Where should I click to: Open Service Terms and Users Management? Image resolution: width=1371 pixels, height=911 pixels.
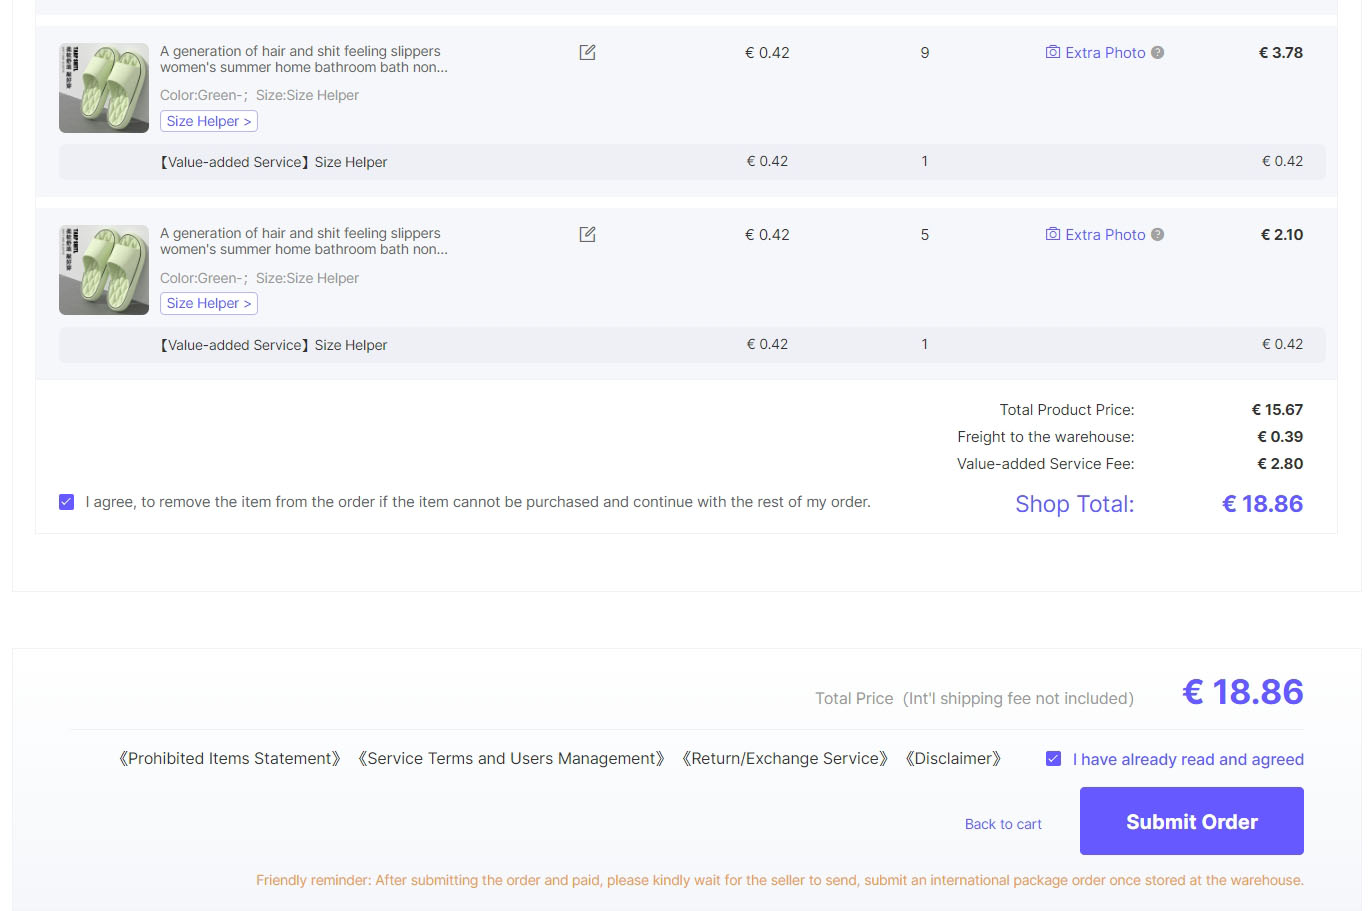[511, 758]
